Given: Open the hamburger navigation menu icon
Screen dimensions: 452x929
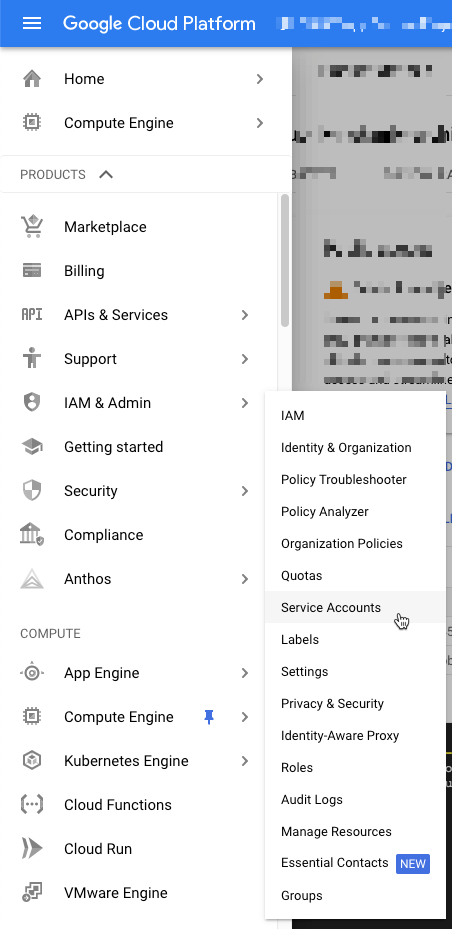Looking at the screenshot, I should pos(31,23).
